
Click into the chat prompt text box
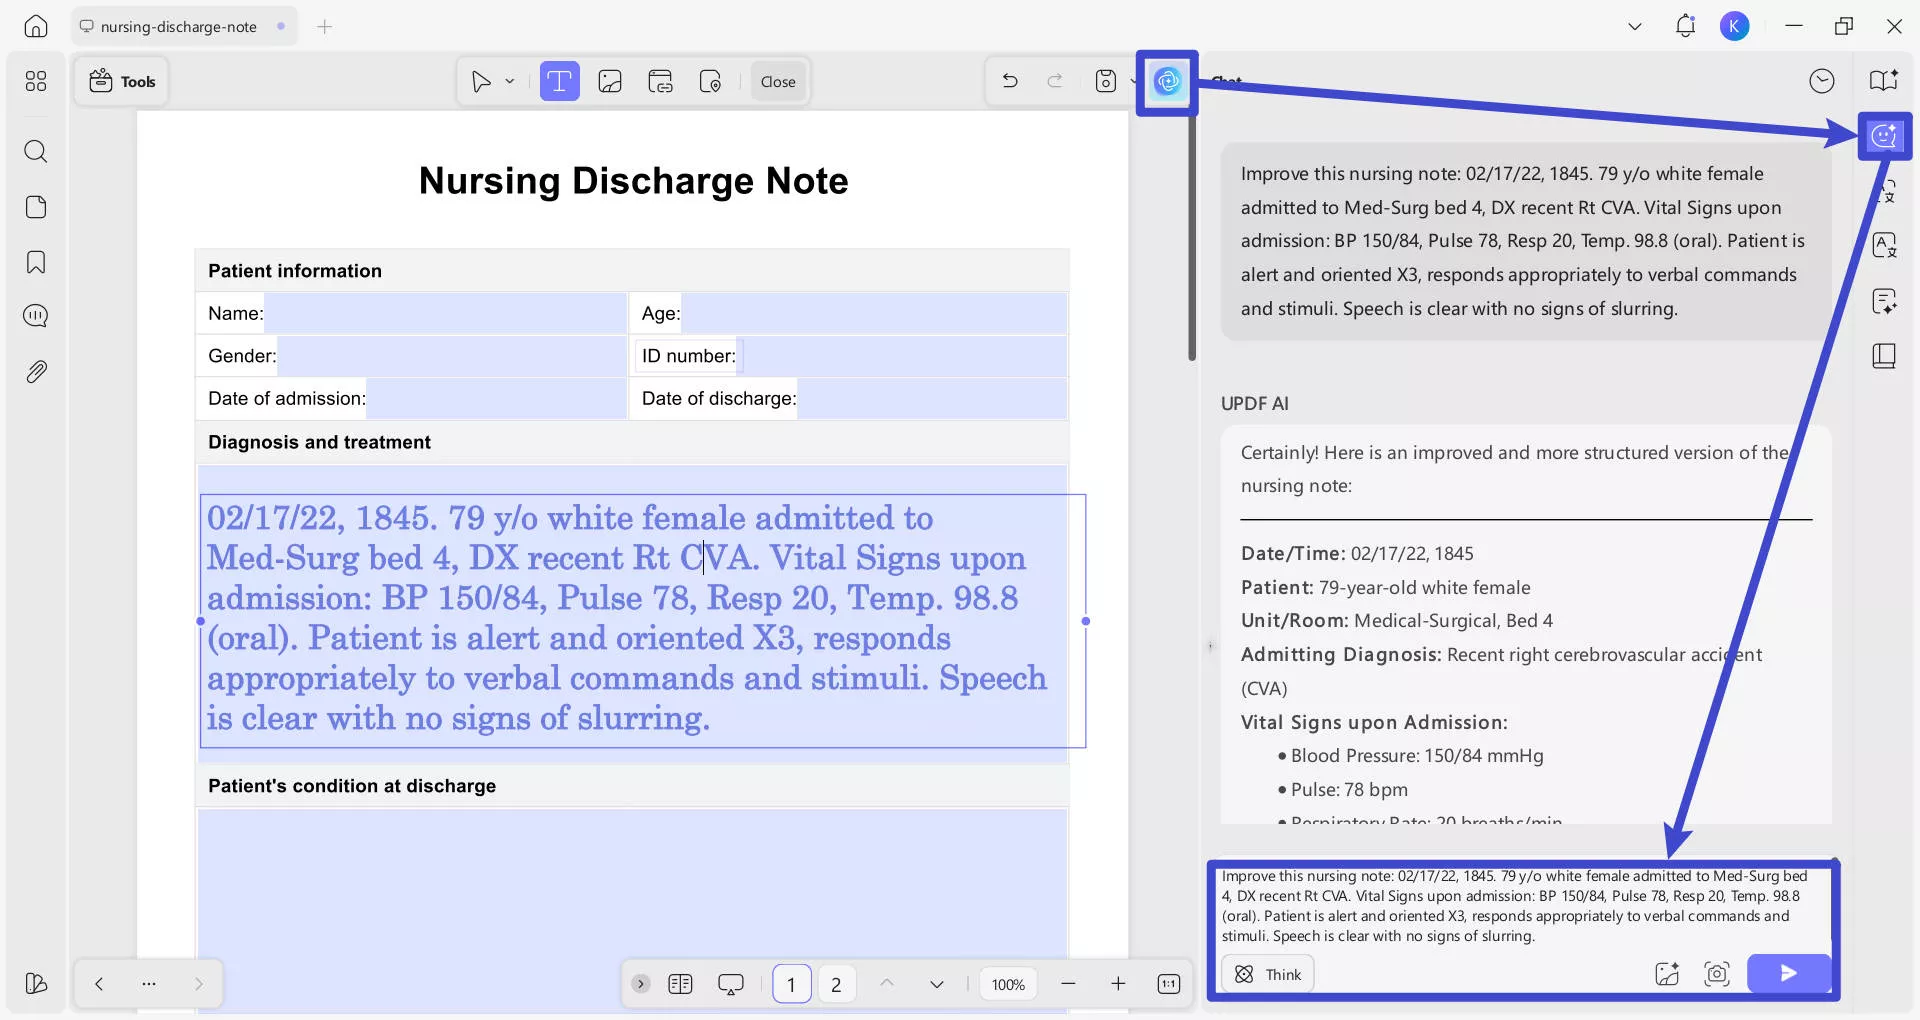1524,906
